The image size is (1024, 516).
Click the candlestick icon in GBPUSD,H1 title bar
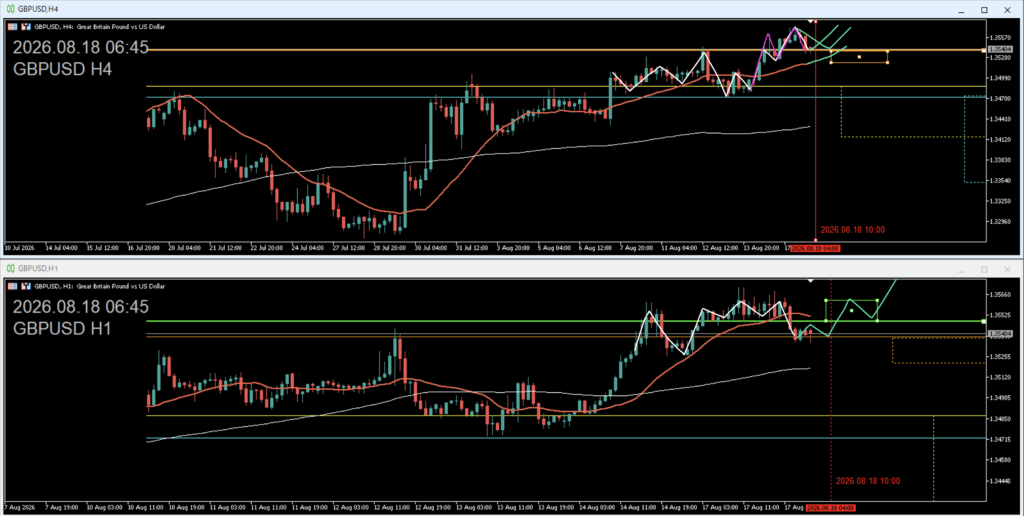pos(10,268)
